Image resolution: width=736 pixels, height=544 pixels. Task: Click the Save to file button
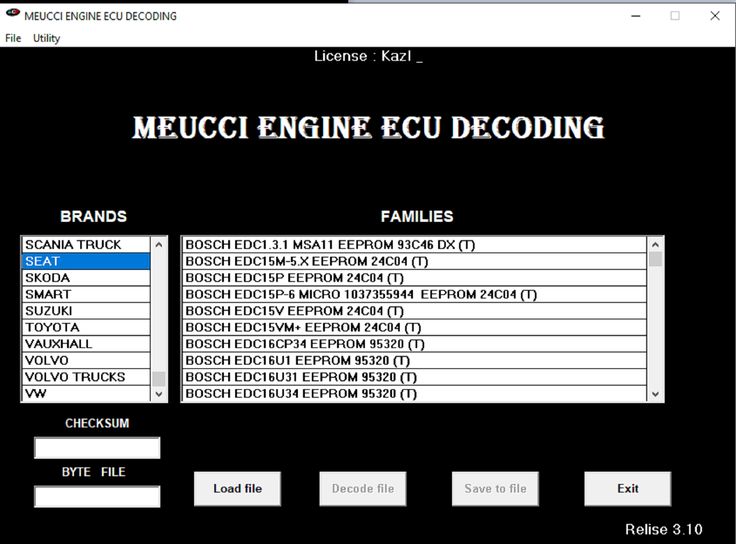tap(495, 489)
